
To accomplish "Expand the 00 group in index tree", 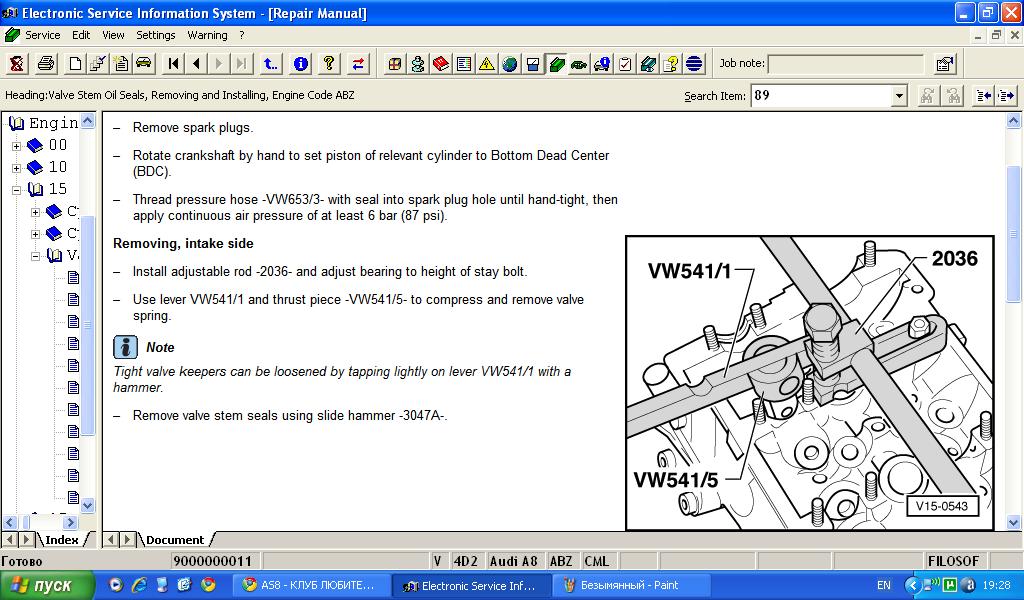I will 16,146.
